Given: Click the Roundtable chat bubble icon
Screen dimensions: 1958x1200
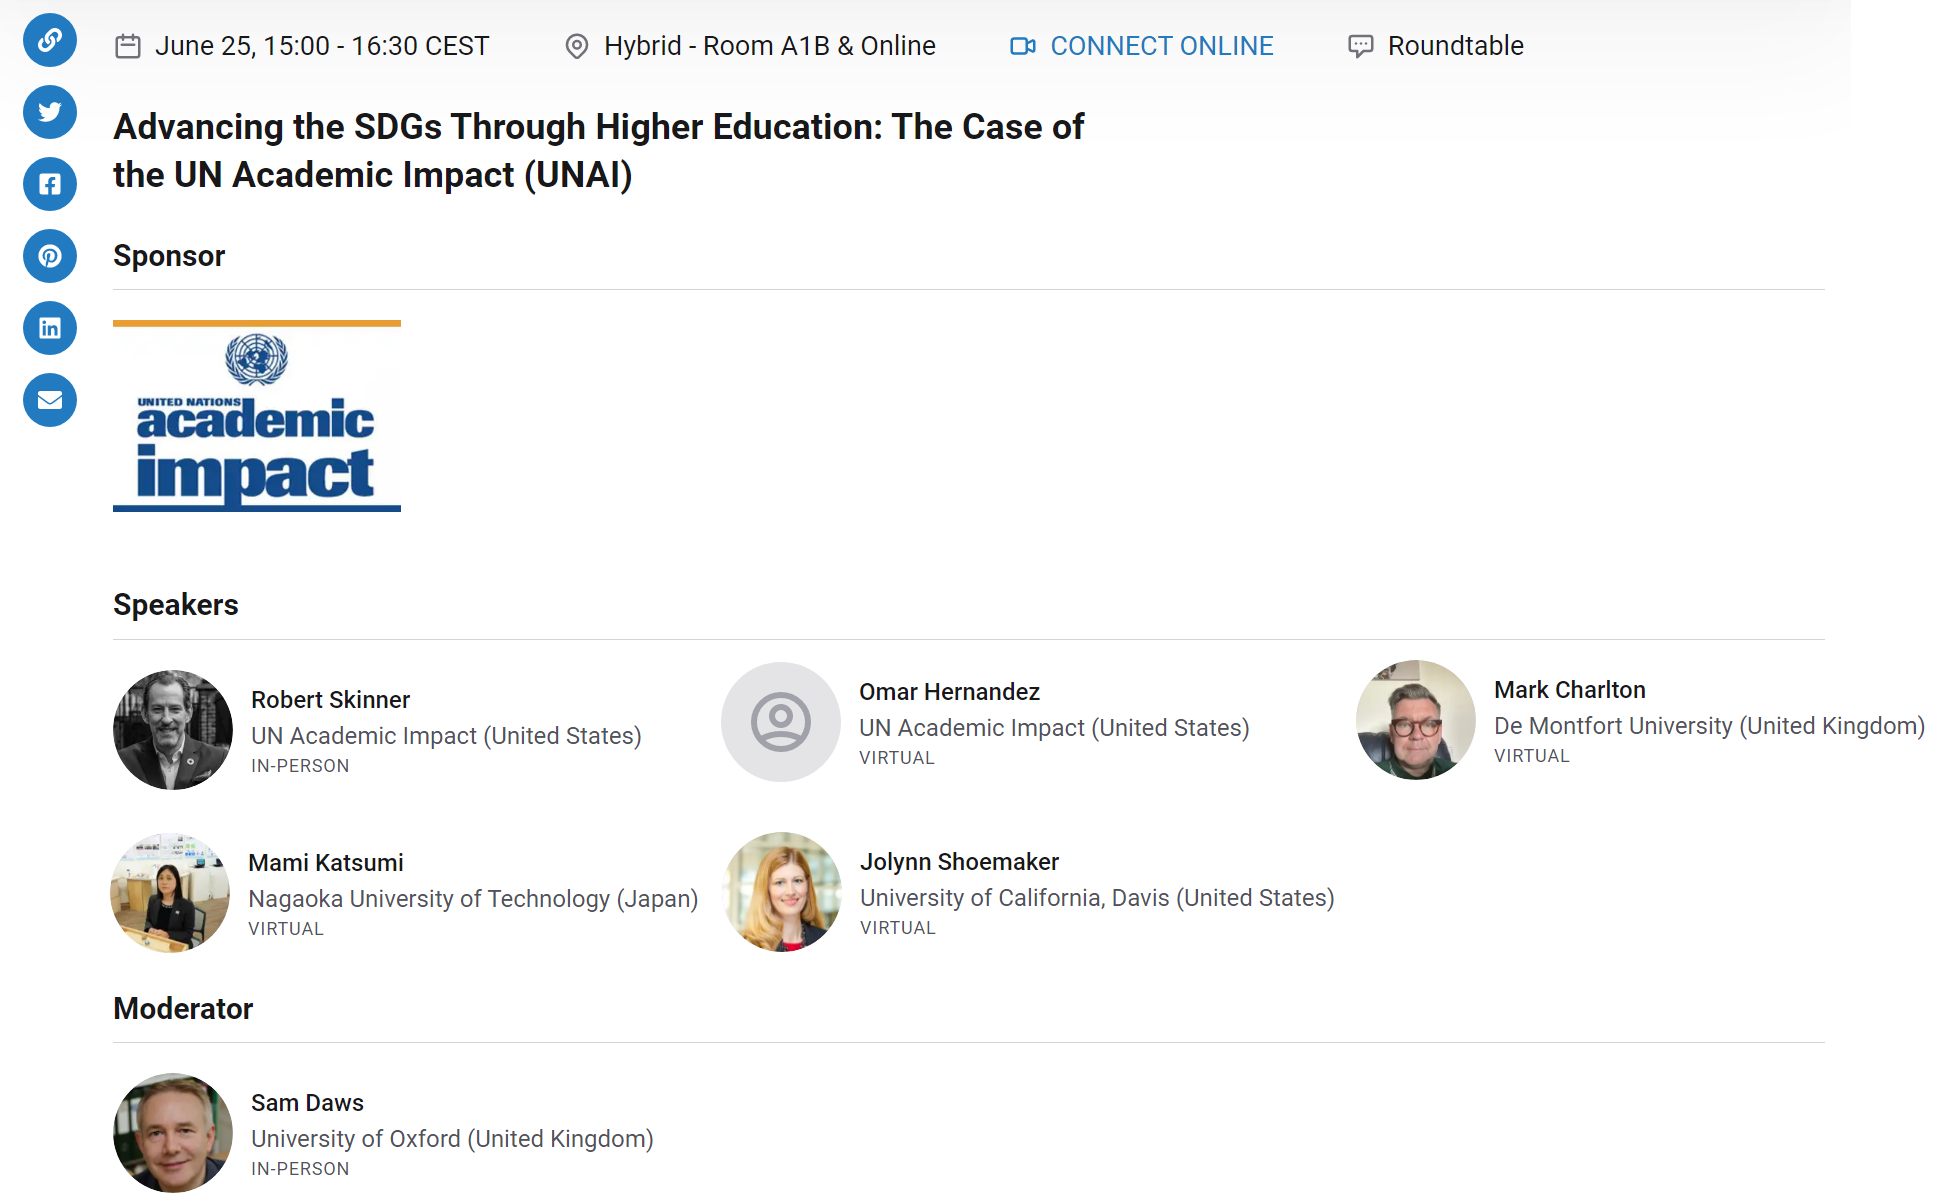Looking at the screenshot, I should click(1361, 46).
